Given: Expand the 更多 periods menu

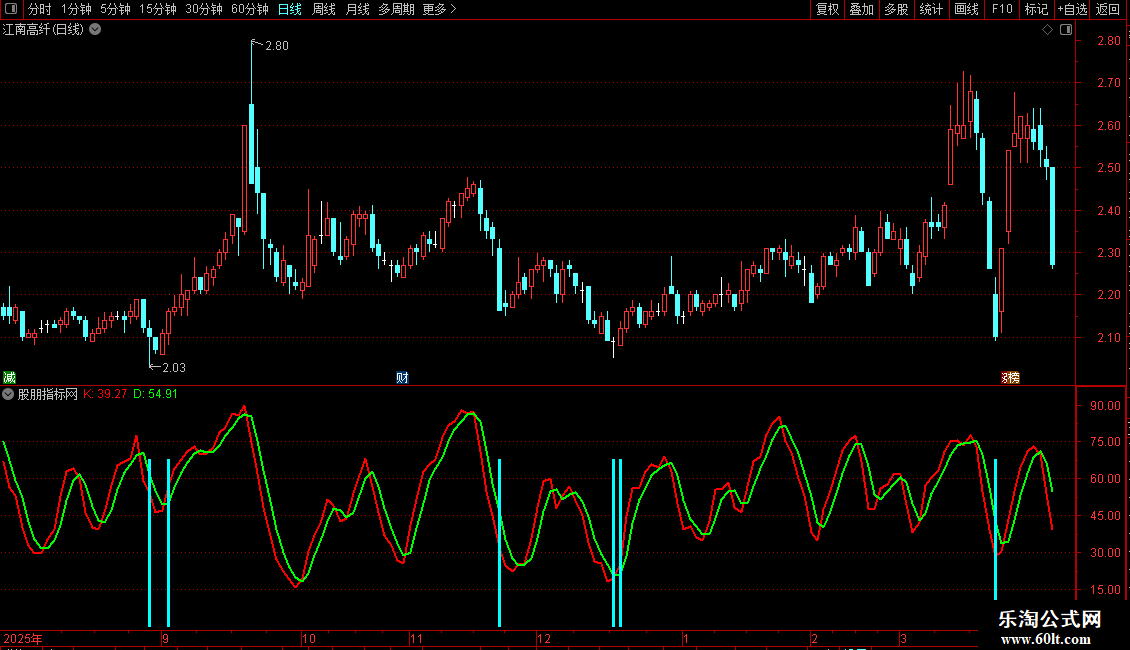Looking at the screenshot, I should coord(439,9).
